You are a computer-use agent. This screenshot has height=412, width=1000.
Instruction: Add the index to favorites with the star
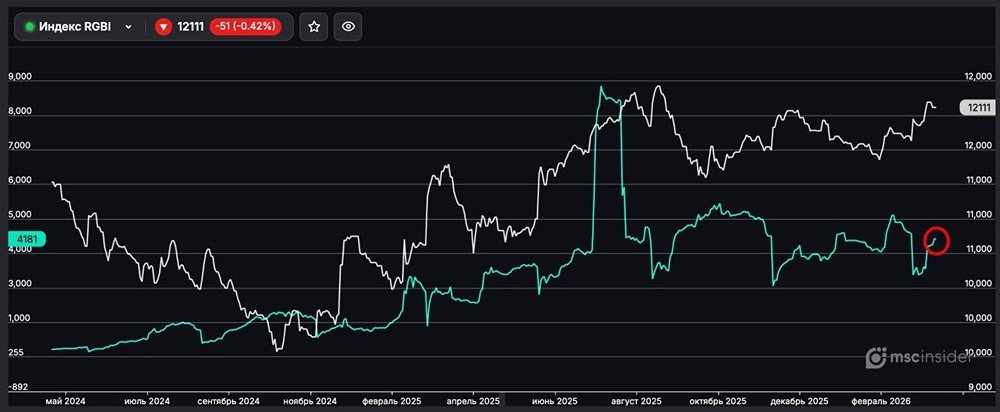pyautogui.click(x=313, y=27)
